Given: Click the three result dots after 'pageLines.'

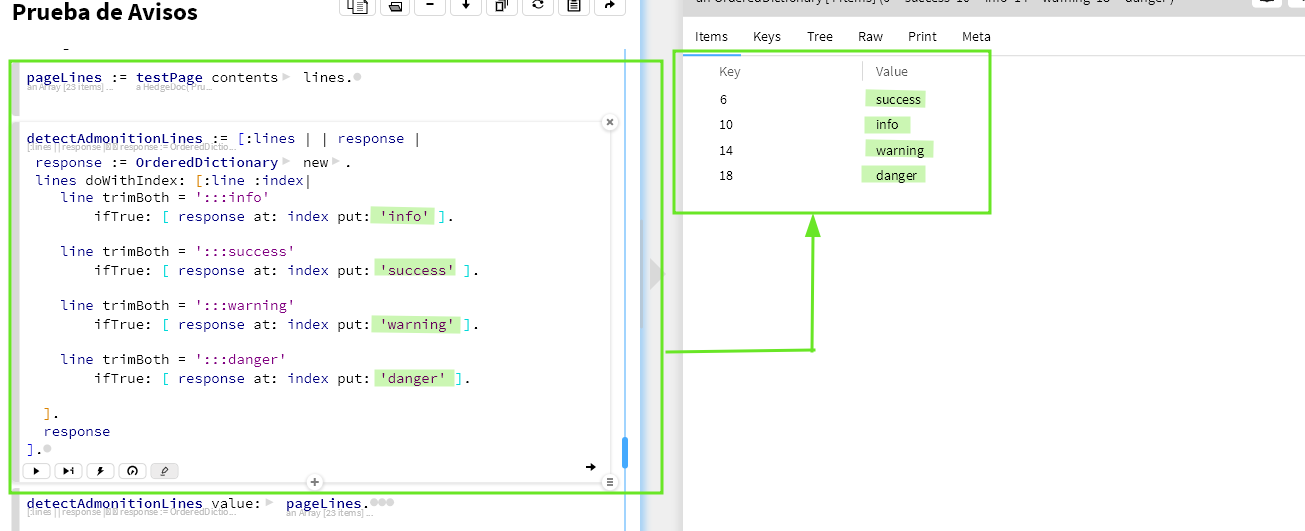Looking at the screenshot, I should click(x=383, y=503).
